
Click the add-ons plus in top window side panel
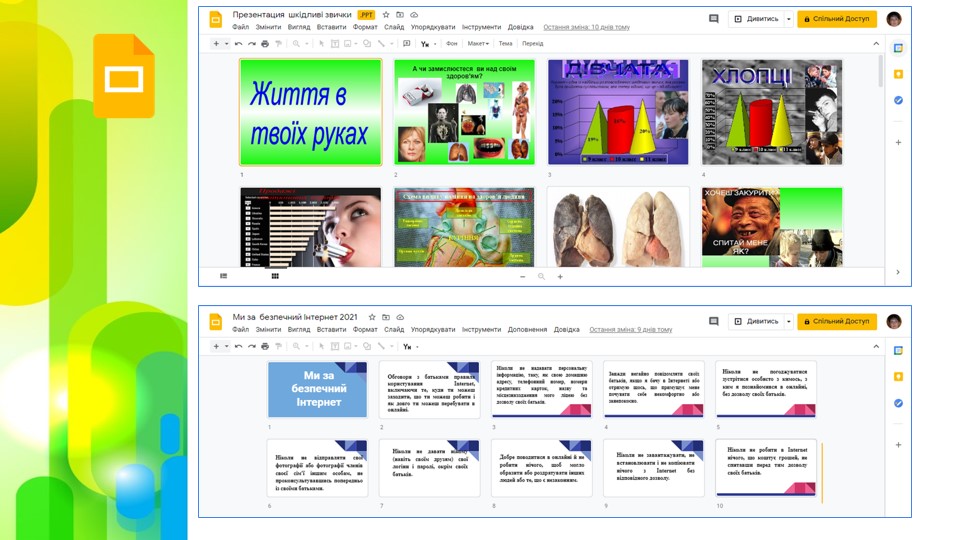tap(898, 142)
